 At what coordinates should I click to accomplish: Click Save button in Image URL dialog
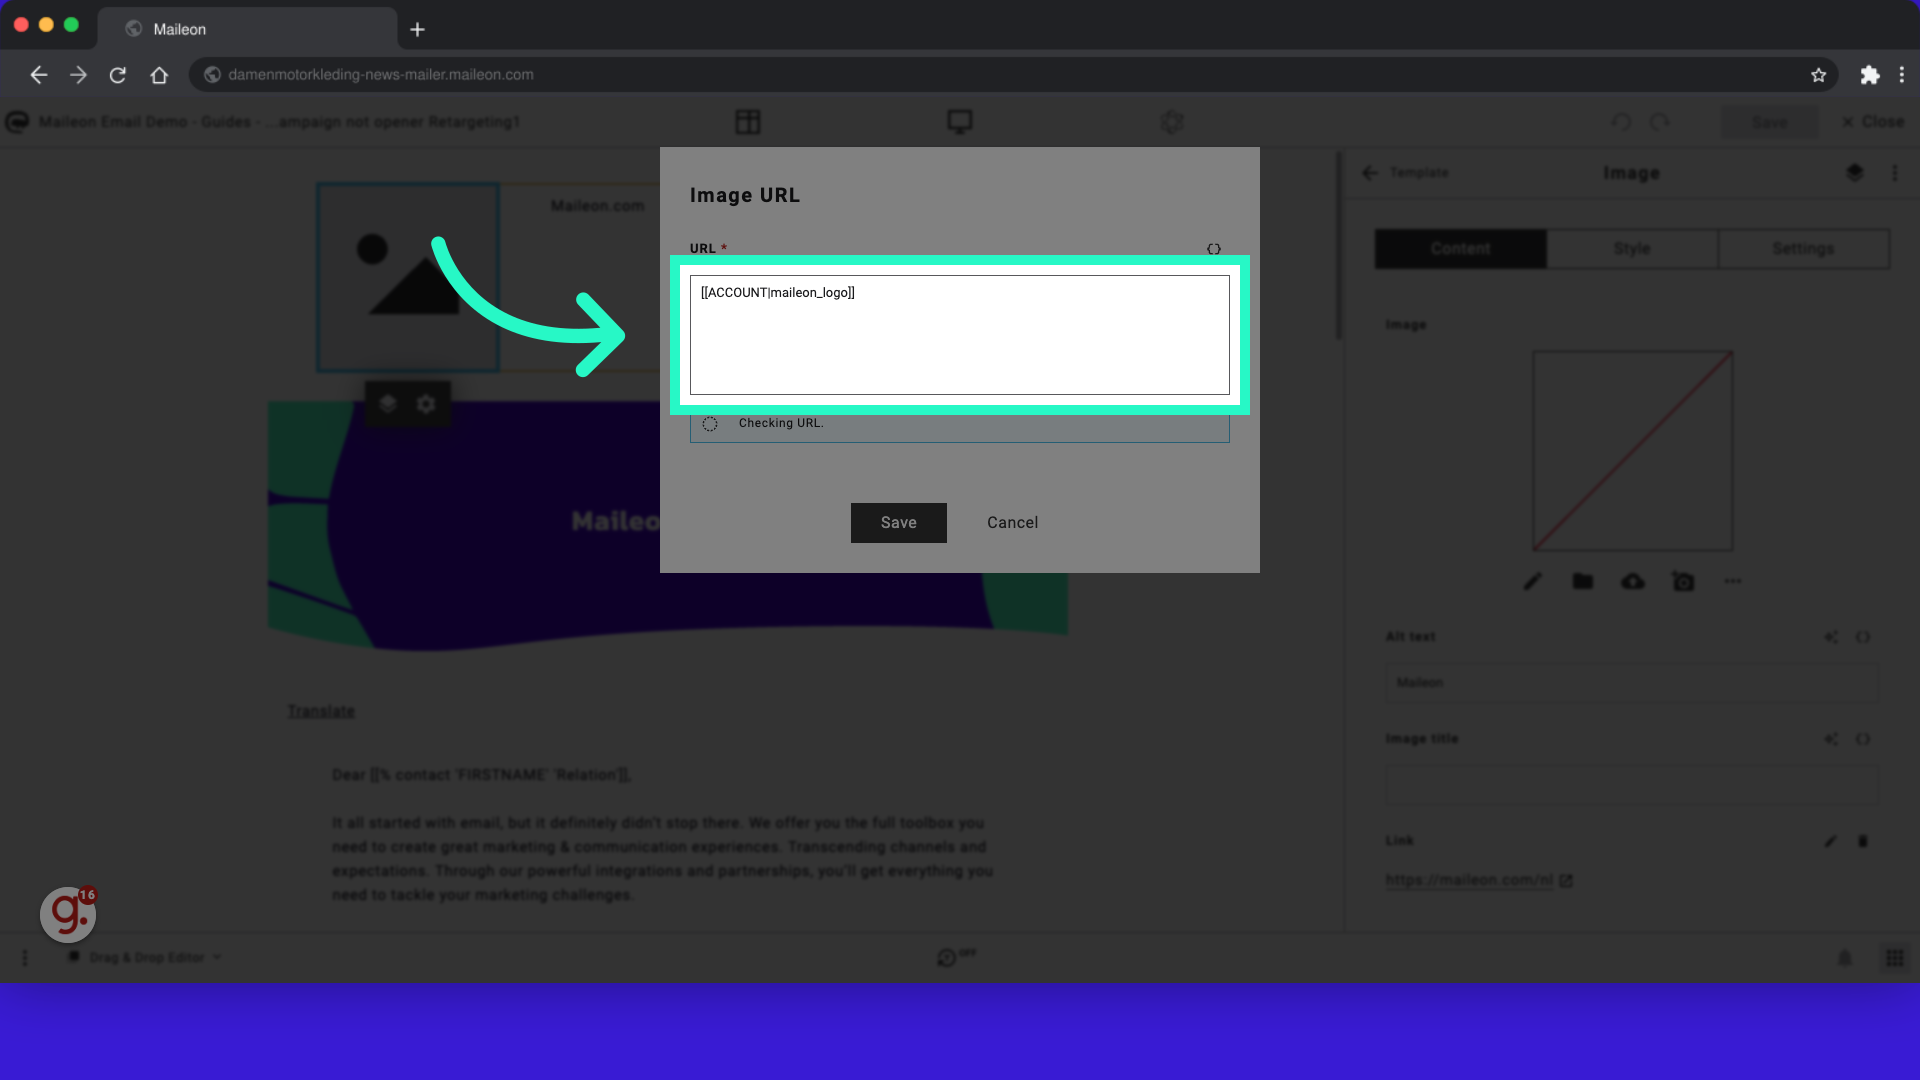898,522
